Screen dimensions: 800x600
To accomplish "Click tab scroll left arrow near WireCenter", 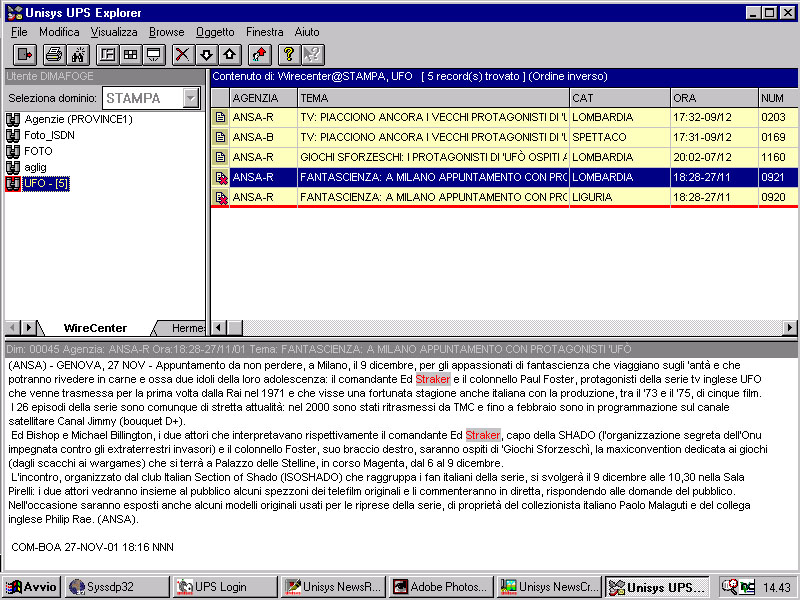I will 13,328.
